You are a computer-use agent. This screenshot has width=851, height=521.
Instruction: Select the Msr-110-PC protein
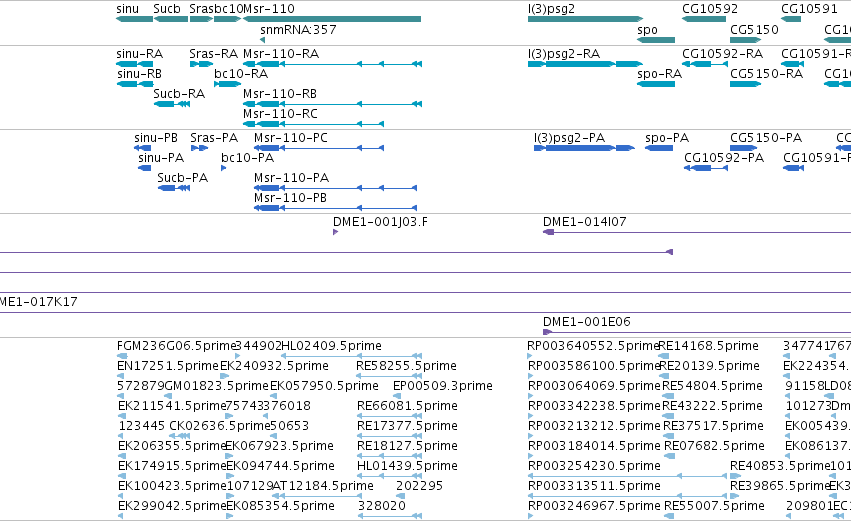tap(319, 148)
